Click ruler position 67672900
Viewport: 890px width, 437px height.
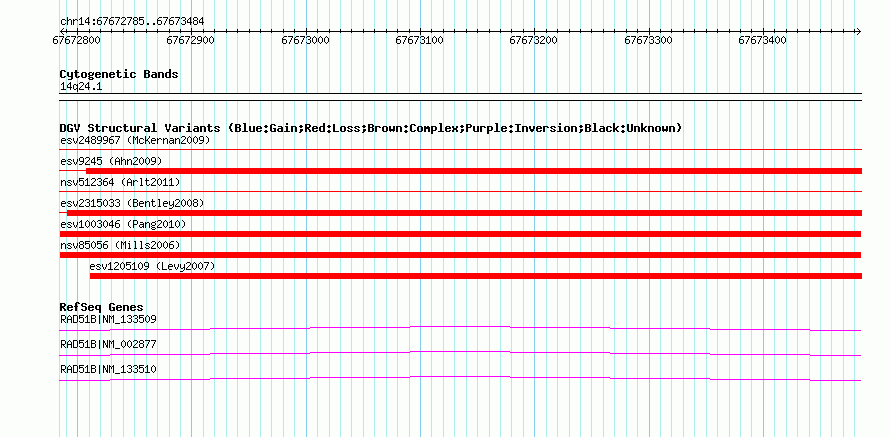click(x=191, y=40)
